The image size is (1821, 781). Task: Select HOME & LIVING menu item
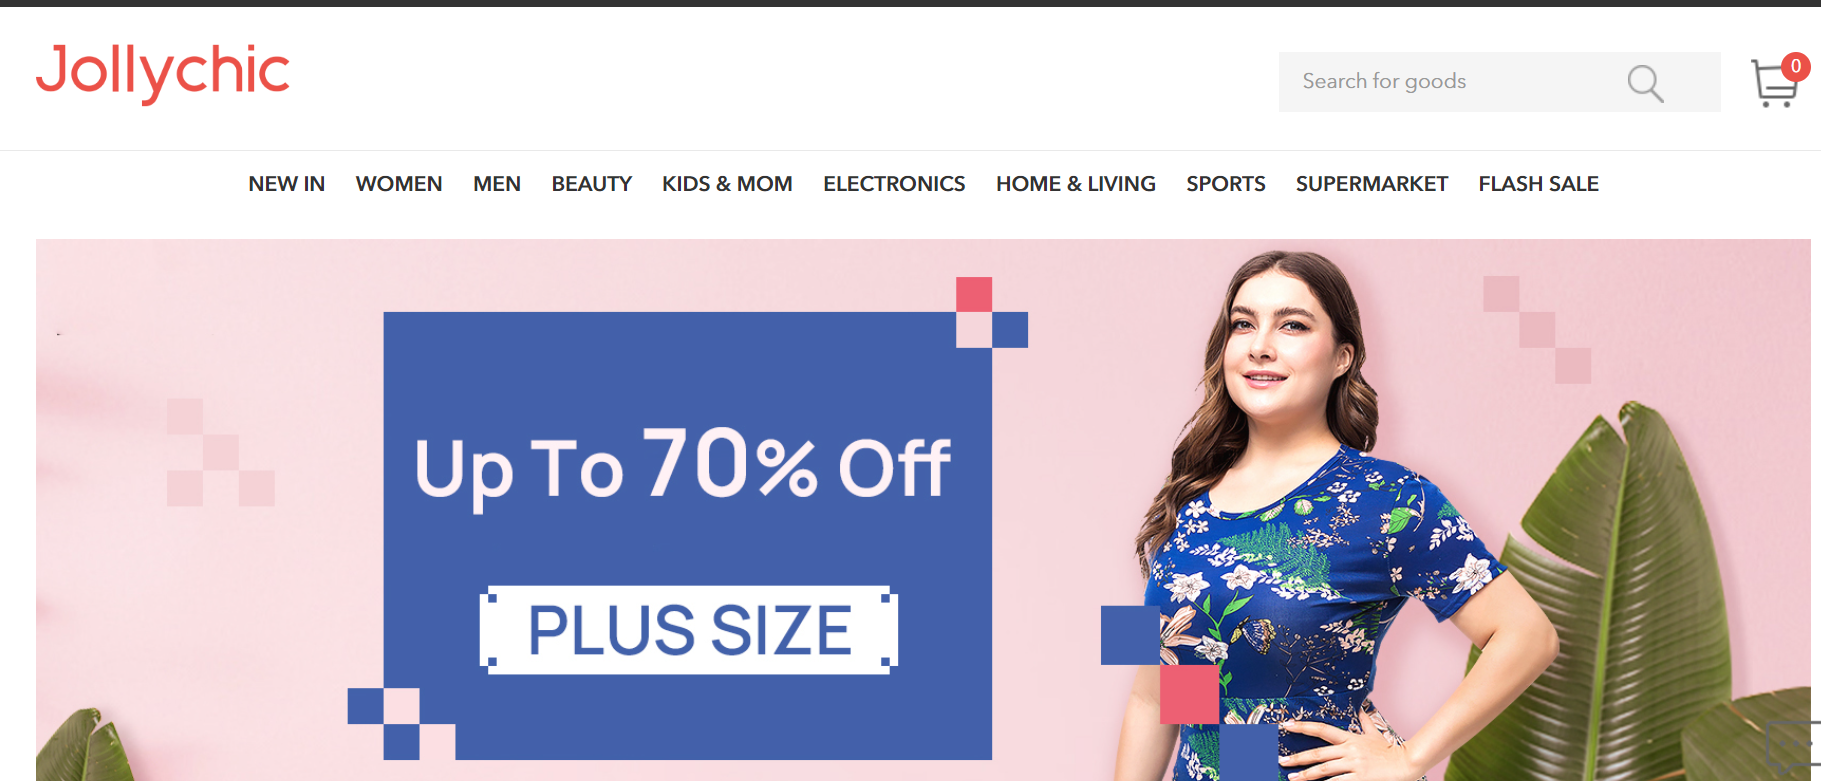click(x=1076, y=184)
